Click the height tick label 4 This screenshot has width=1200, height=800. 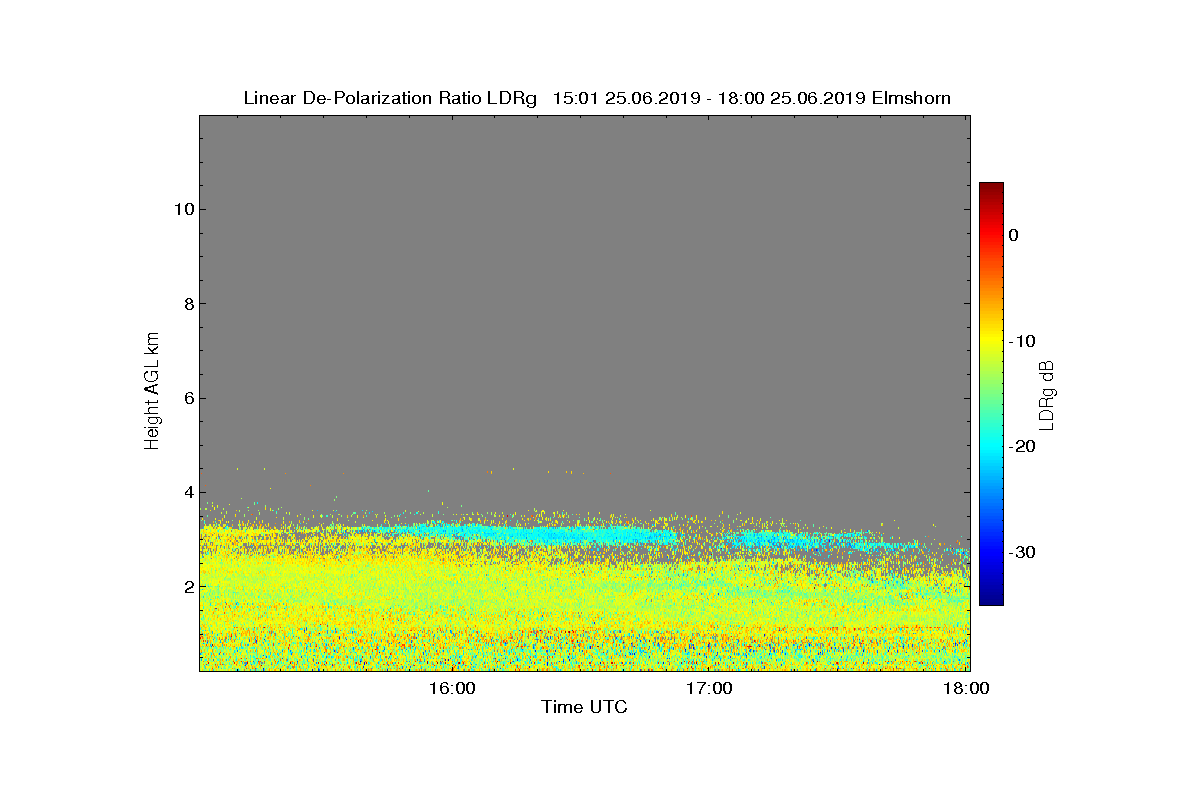[187, 492]
